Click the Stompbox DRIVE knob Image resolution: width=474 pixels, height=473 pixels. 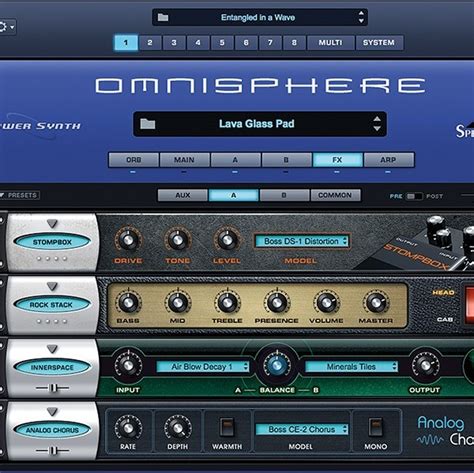point(128,240)
